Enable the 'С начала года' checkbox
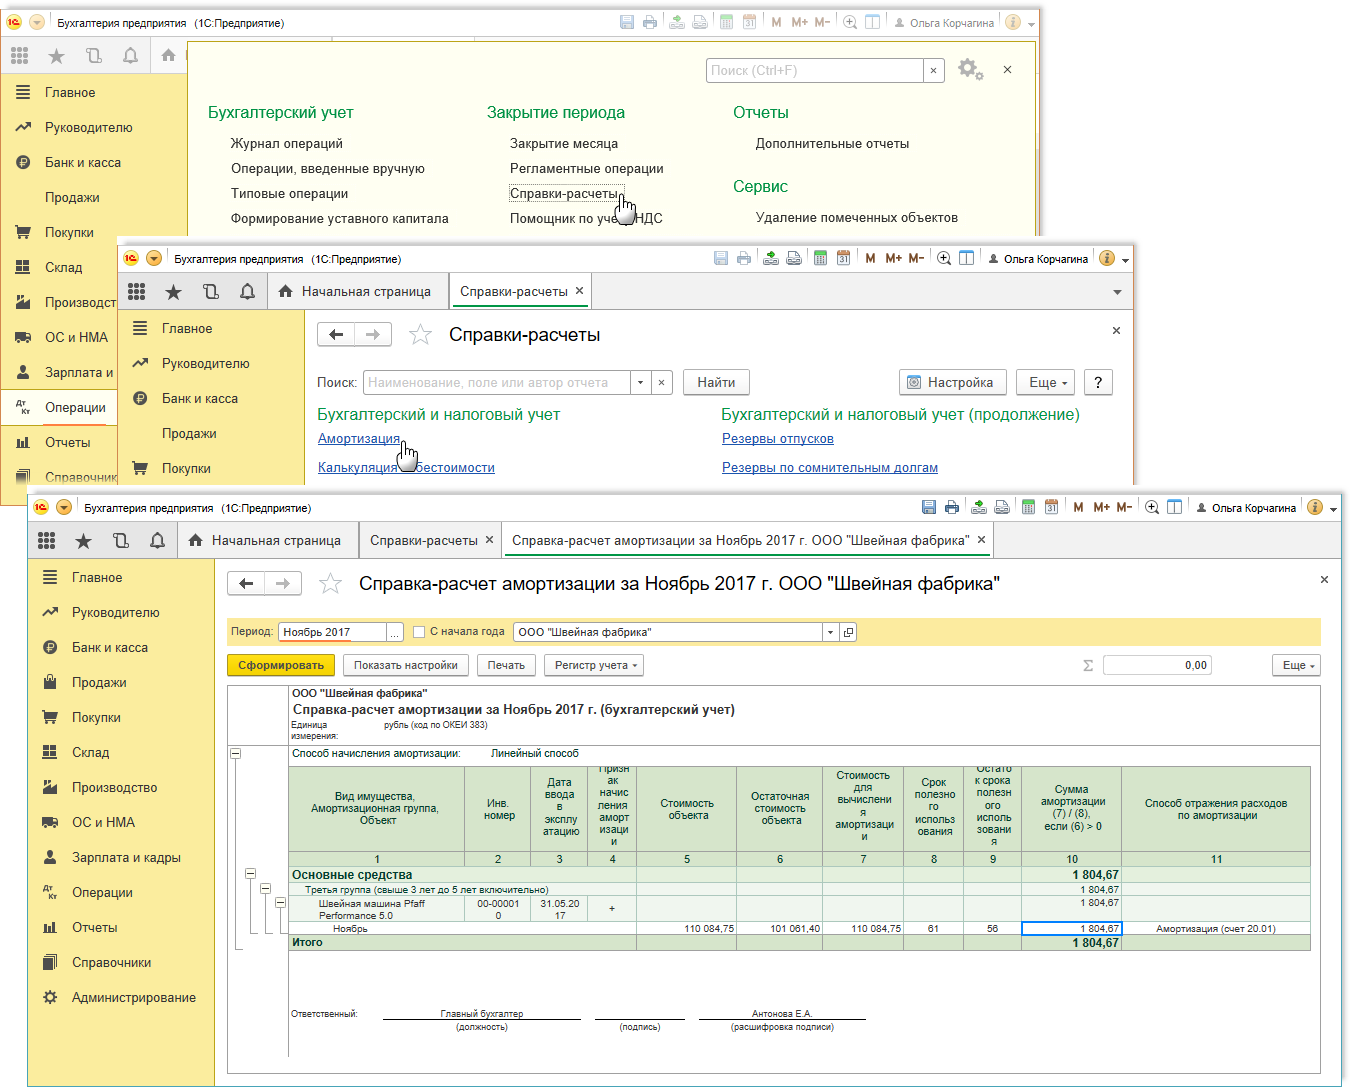The height and width of the screenshot is (1087, 1350). pyautogui.click(x=419, y=632)
